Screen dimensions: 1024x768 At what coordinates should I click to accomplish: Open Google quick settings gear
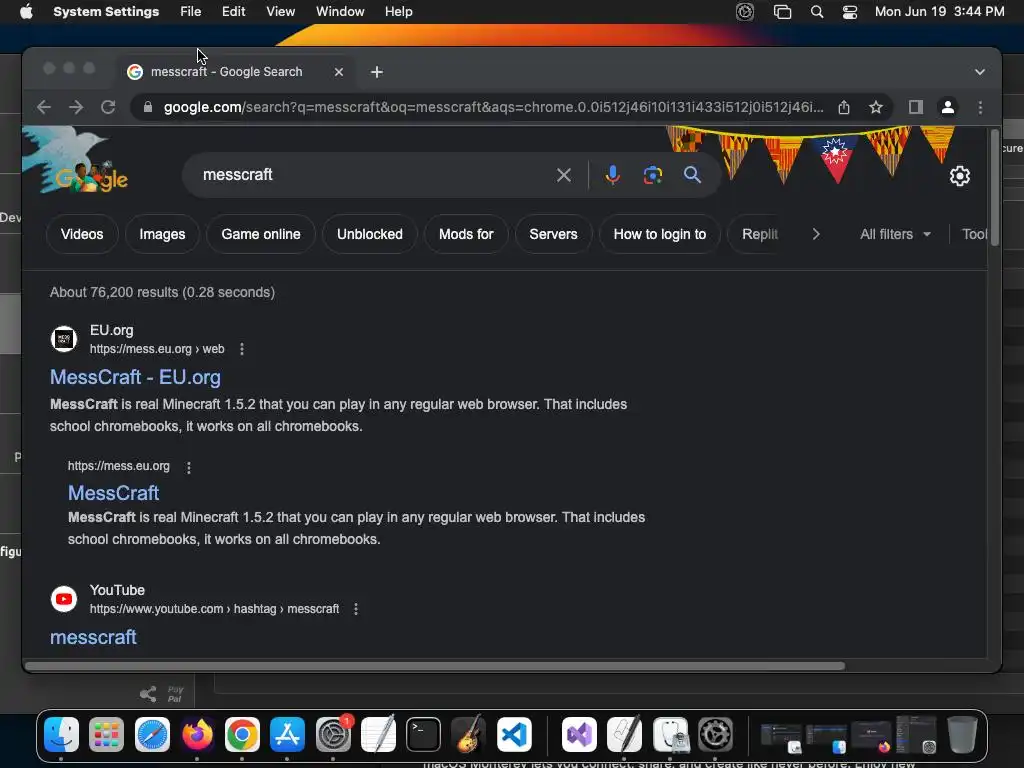tap(959, 176)
